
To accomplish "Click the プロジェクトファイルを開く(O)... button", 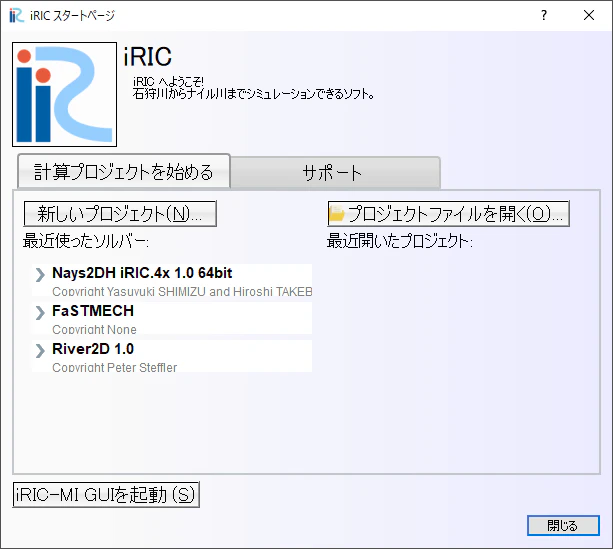I will 448,214.
